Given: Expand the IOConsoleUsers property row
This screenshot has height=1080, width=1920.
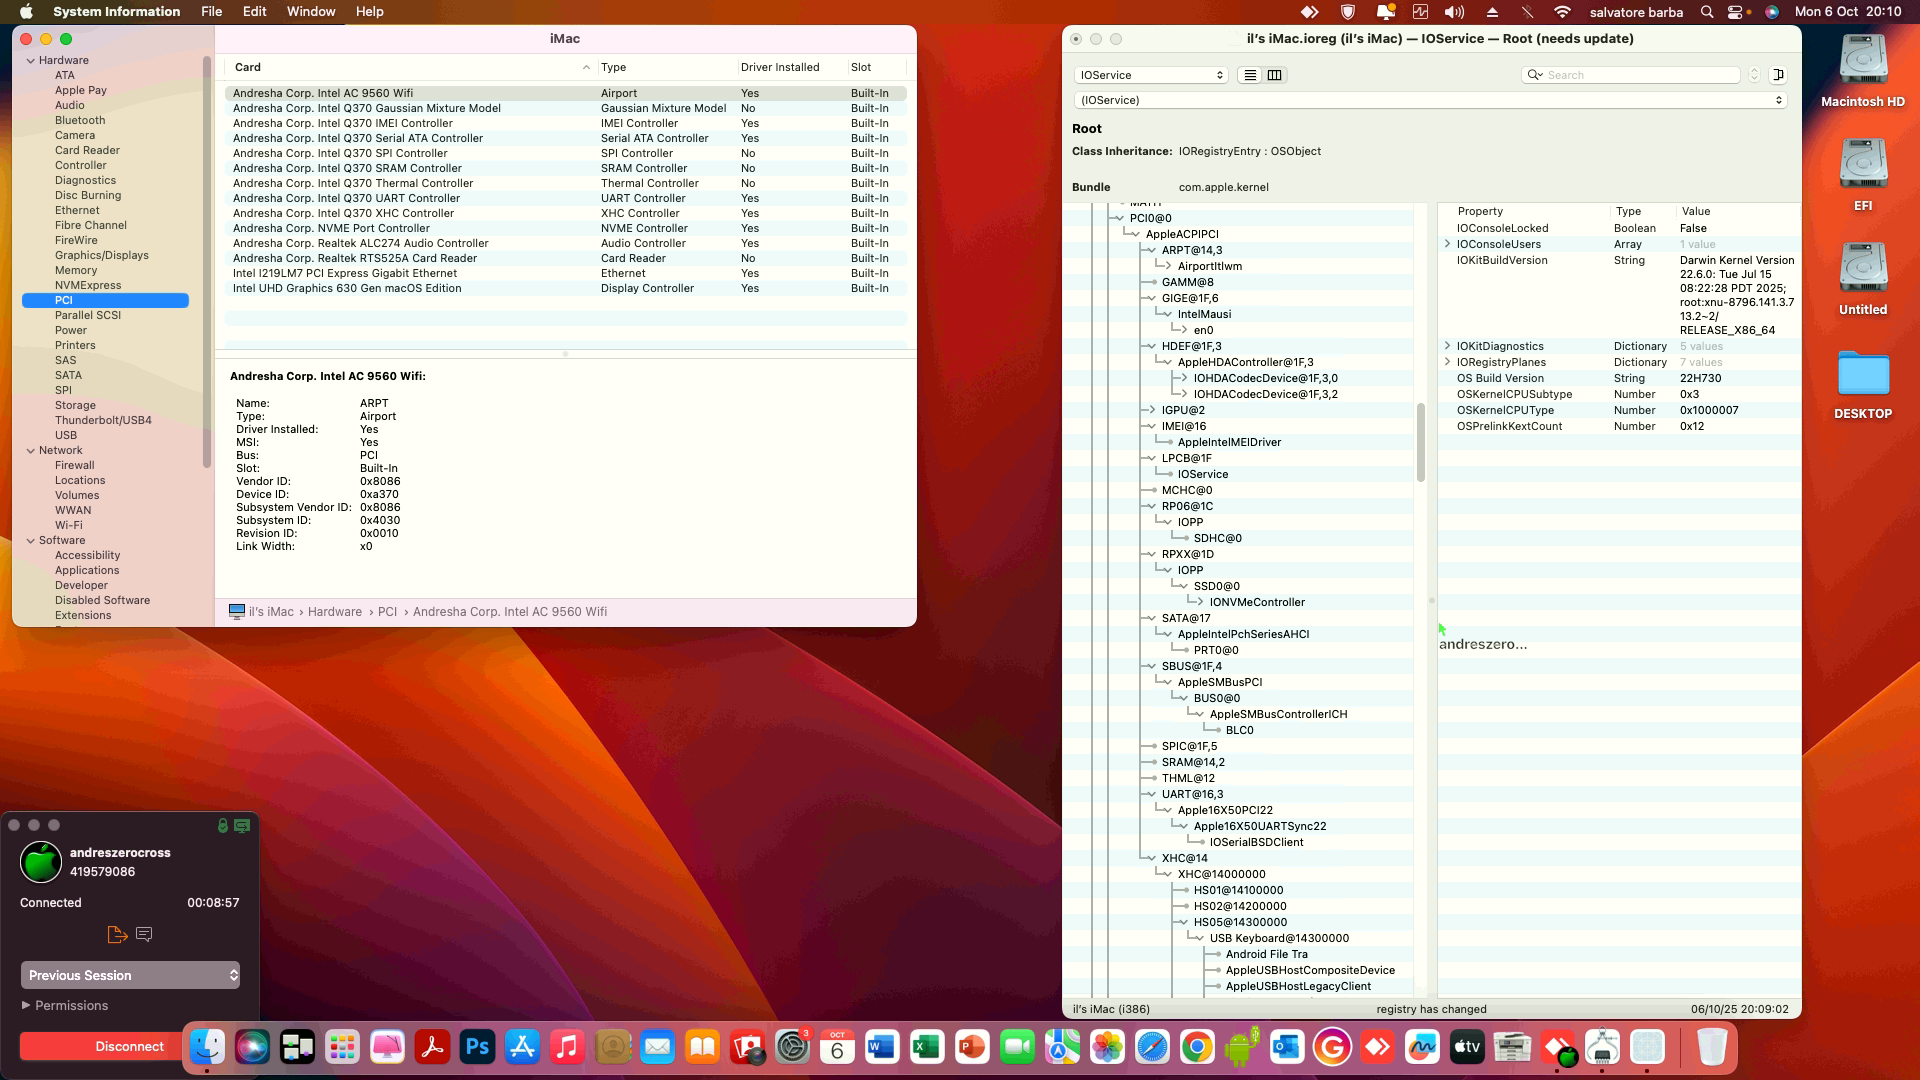Looking at the screenshot, I should (1447, 244).
